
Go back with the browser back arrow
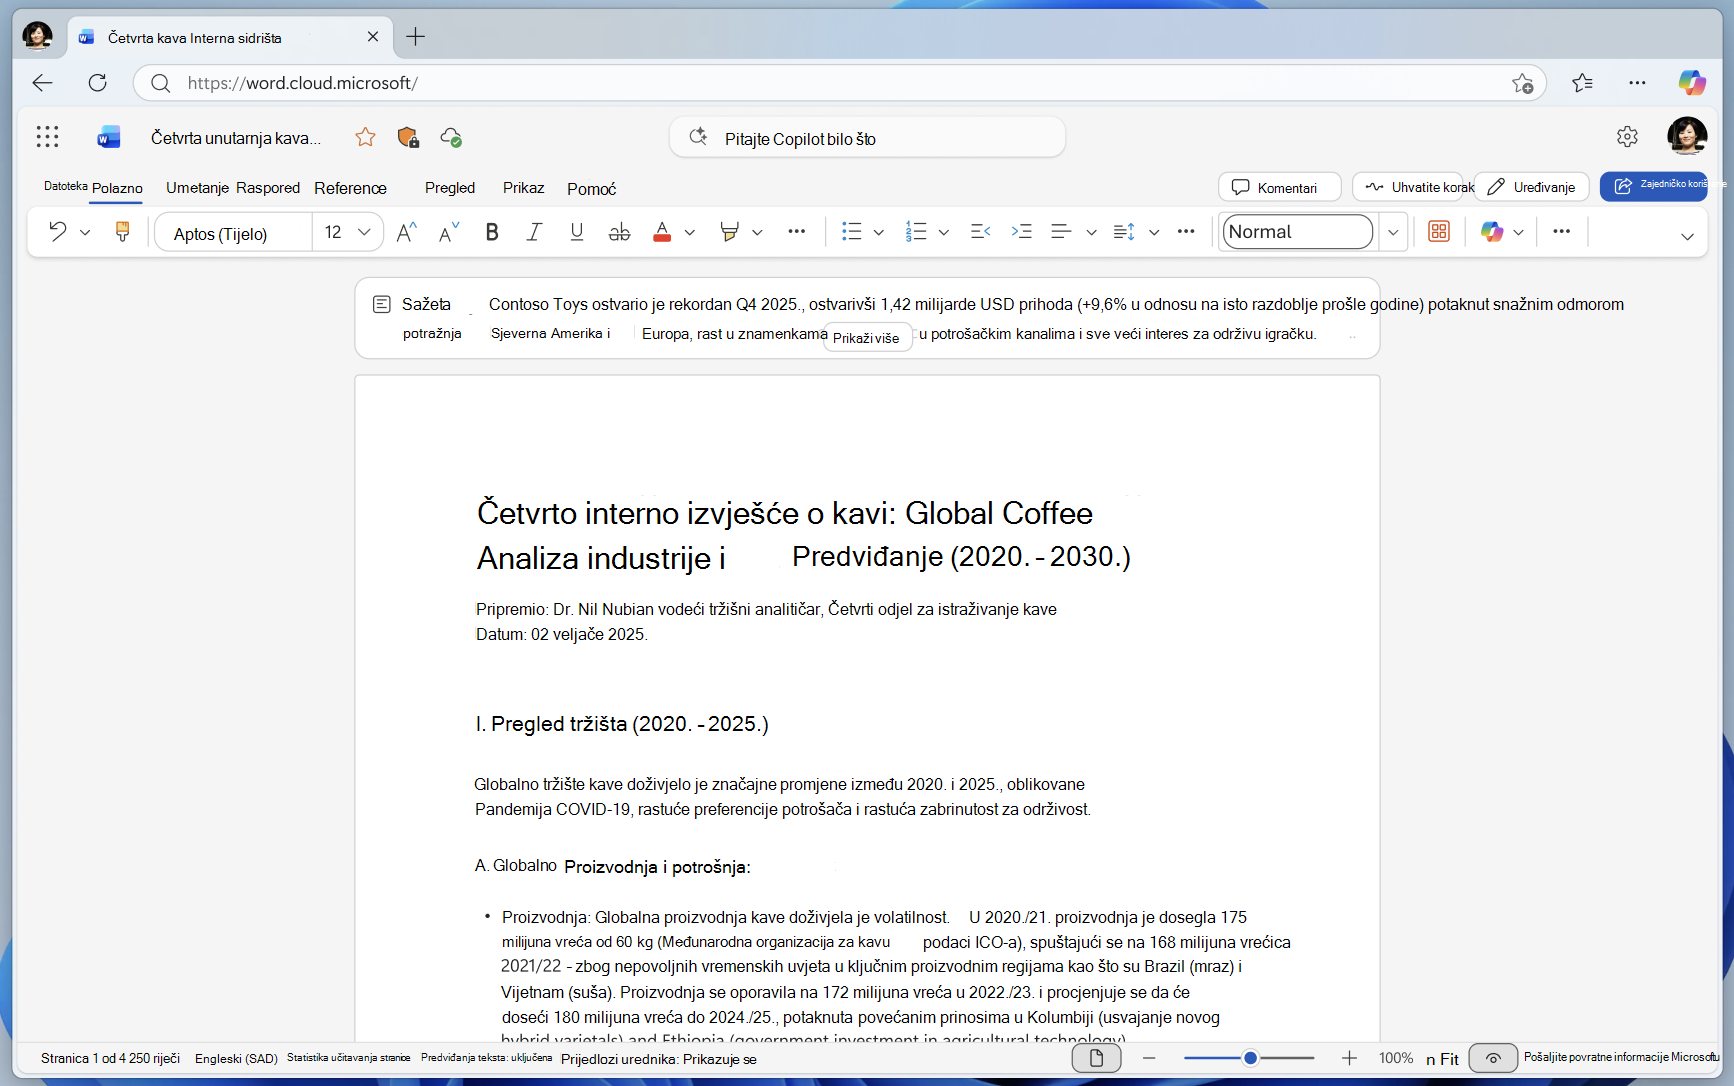pos(42,83)
